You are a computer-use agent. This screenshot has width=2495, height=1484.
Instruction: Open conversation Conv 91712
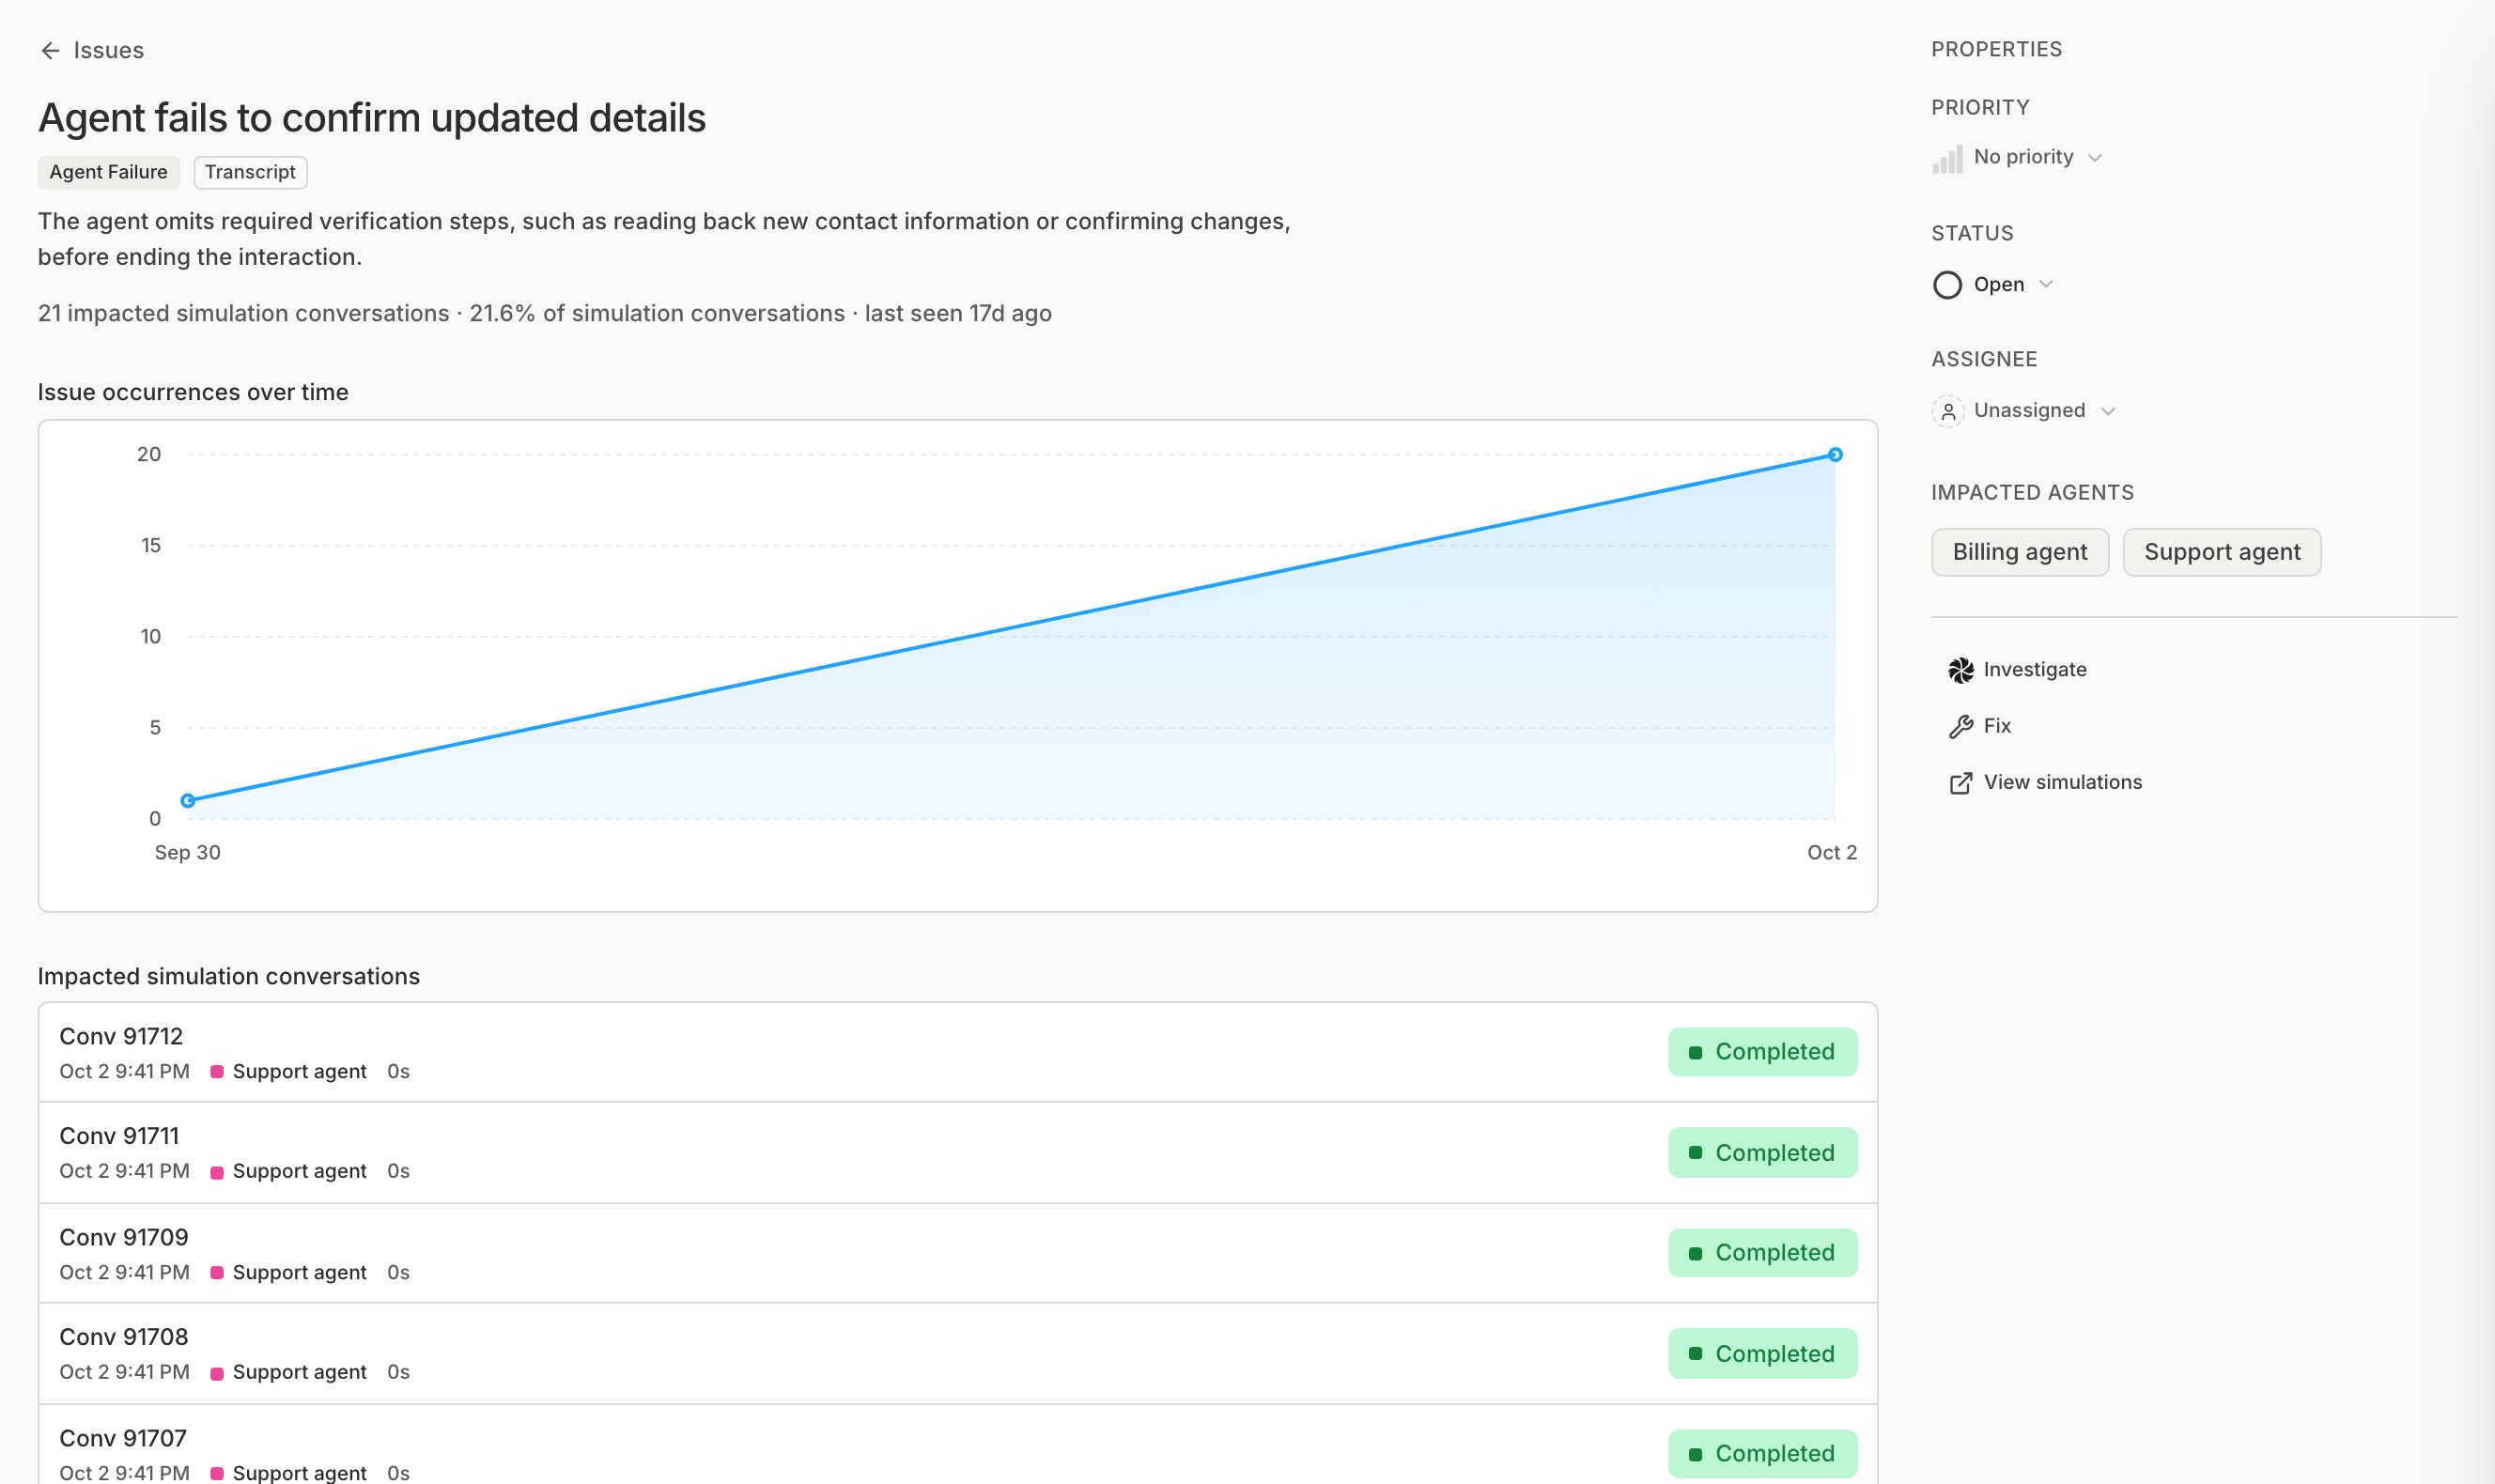[958, 1052]
